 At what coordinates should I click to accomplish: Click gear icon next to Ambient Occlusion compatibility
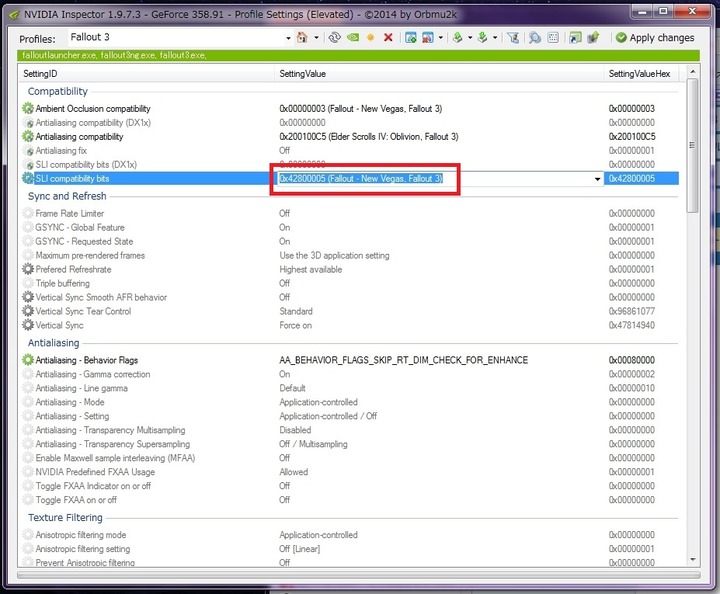tap(28, 109)
